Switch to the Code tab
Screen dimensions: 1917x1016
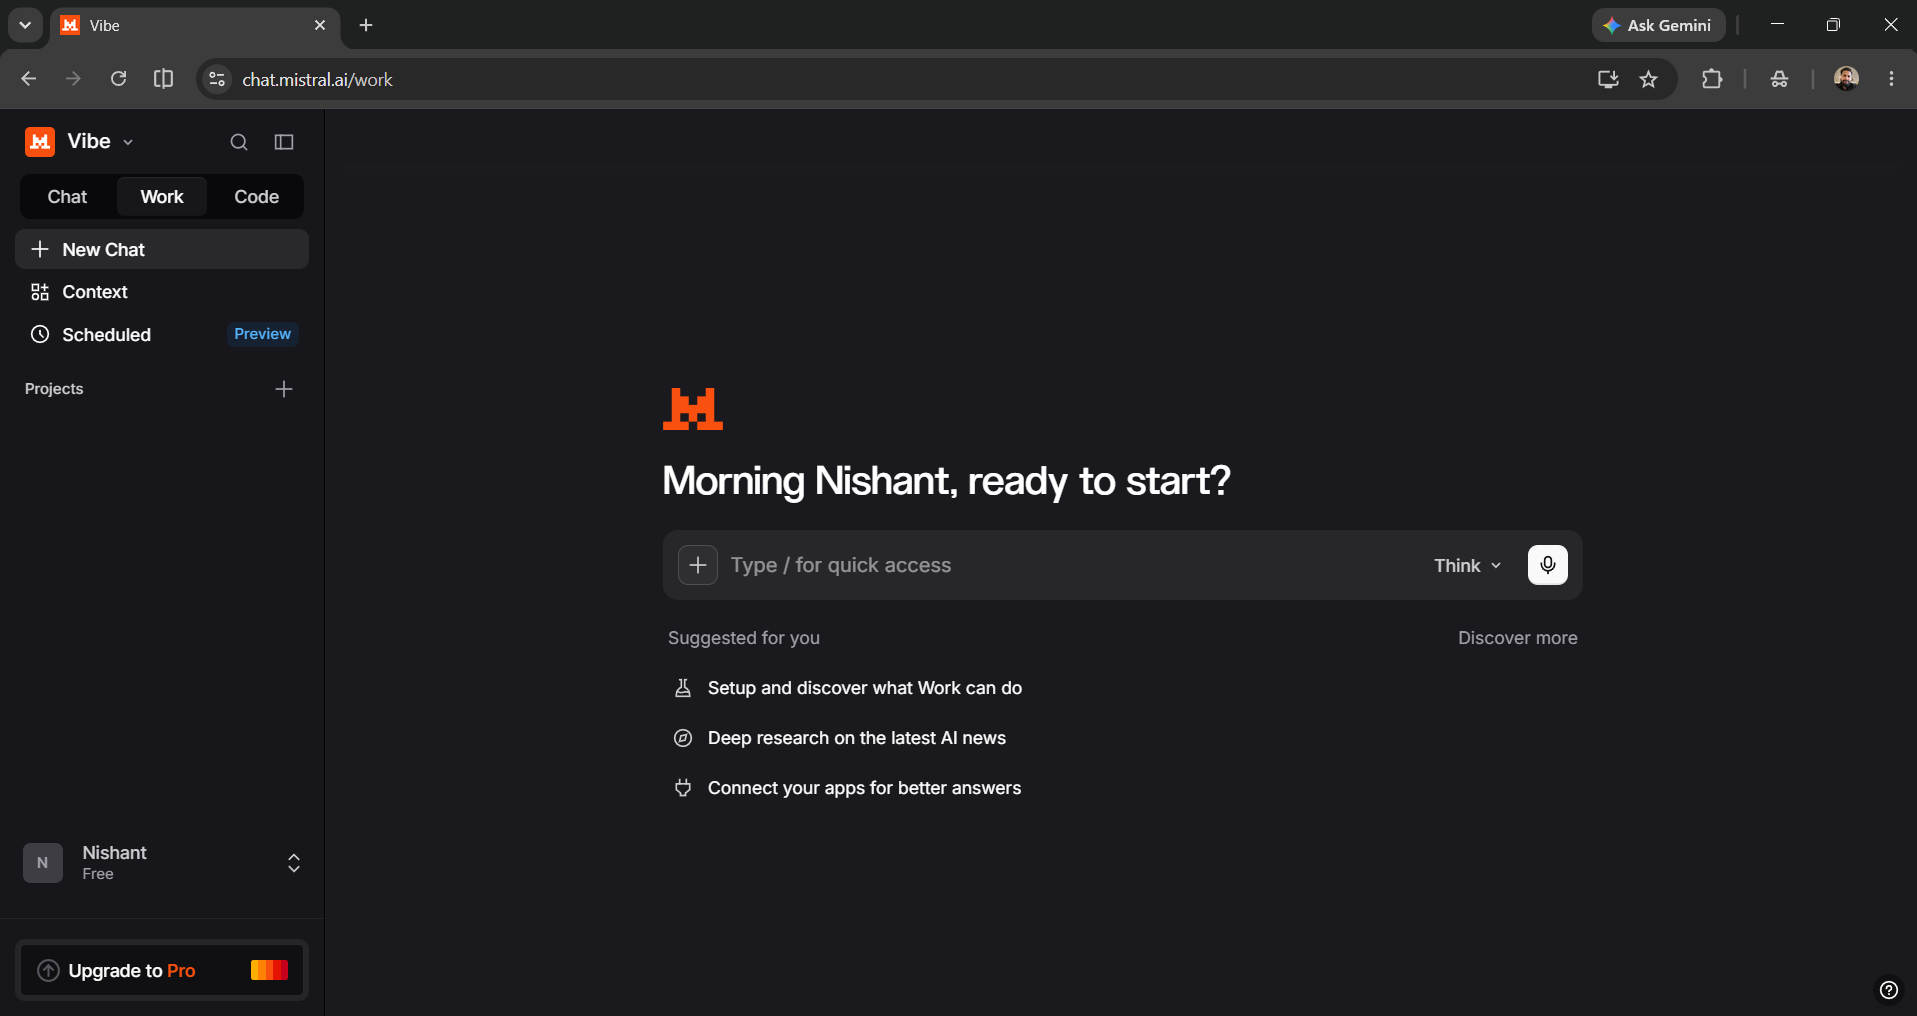pos(256,197)
